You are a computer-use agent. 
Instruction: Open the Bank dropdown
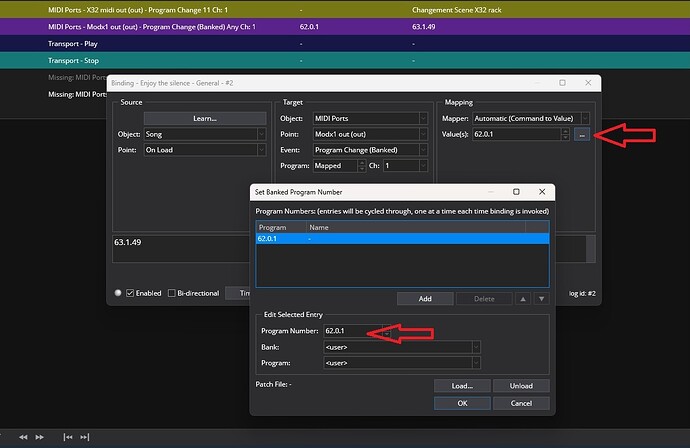pyautogui.click(x=475, y=347)
